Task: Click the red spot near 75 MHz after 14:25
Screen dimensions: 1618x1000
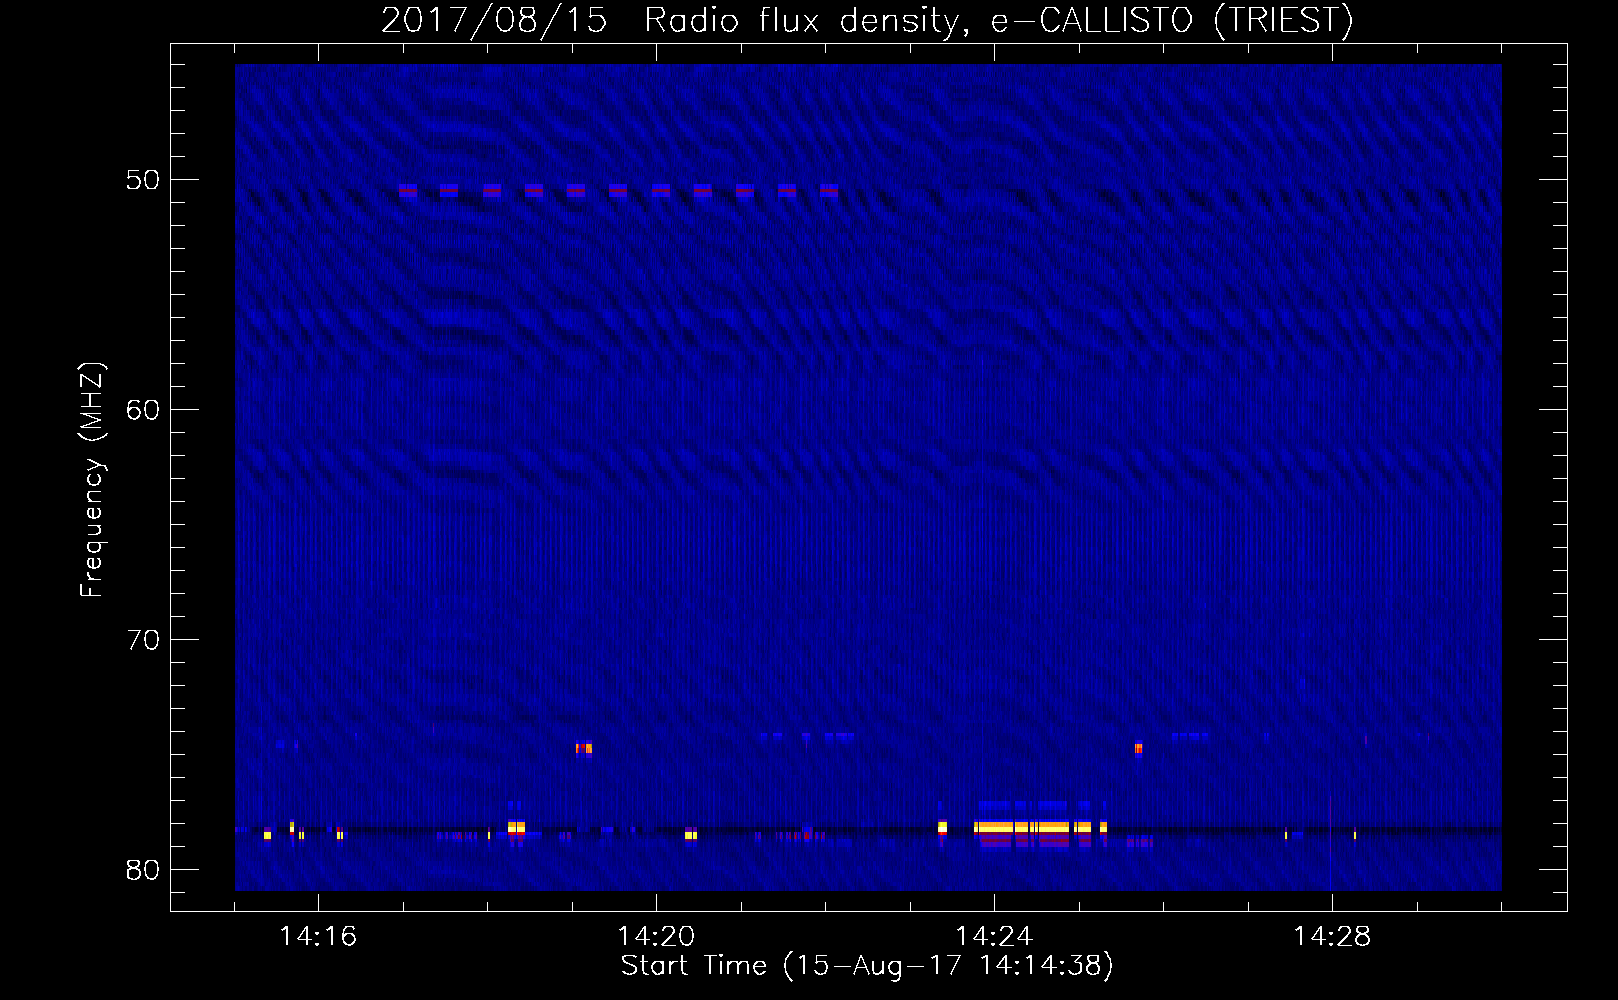Action: point(1138,748)
